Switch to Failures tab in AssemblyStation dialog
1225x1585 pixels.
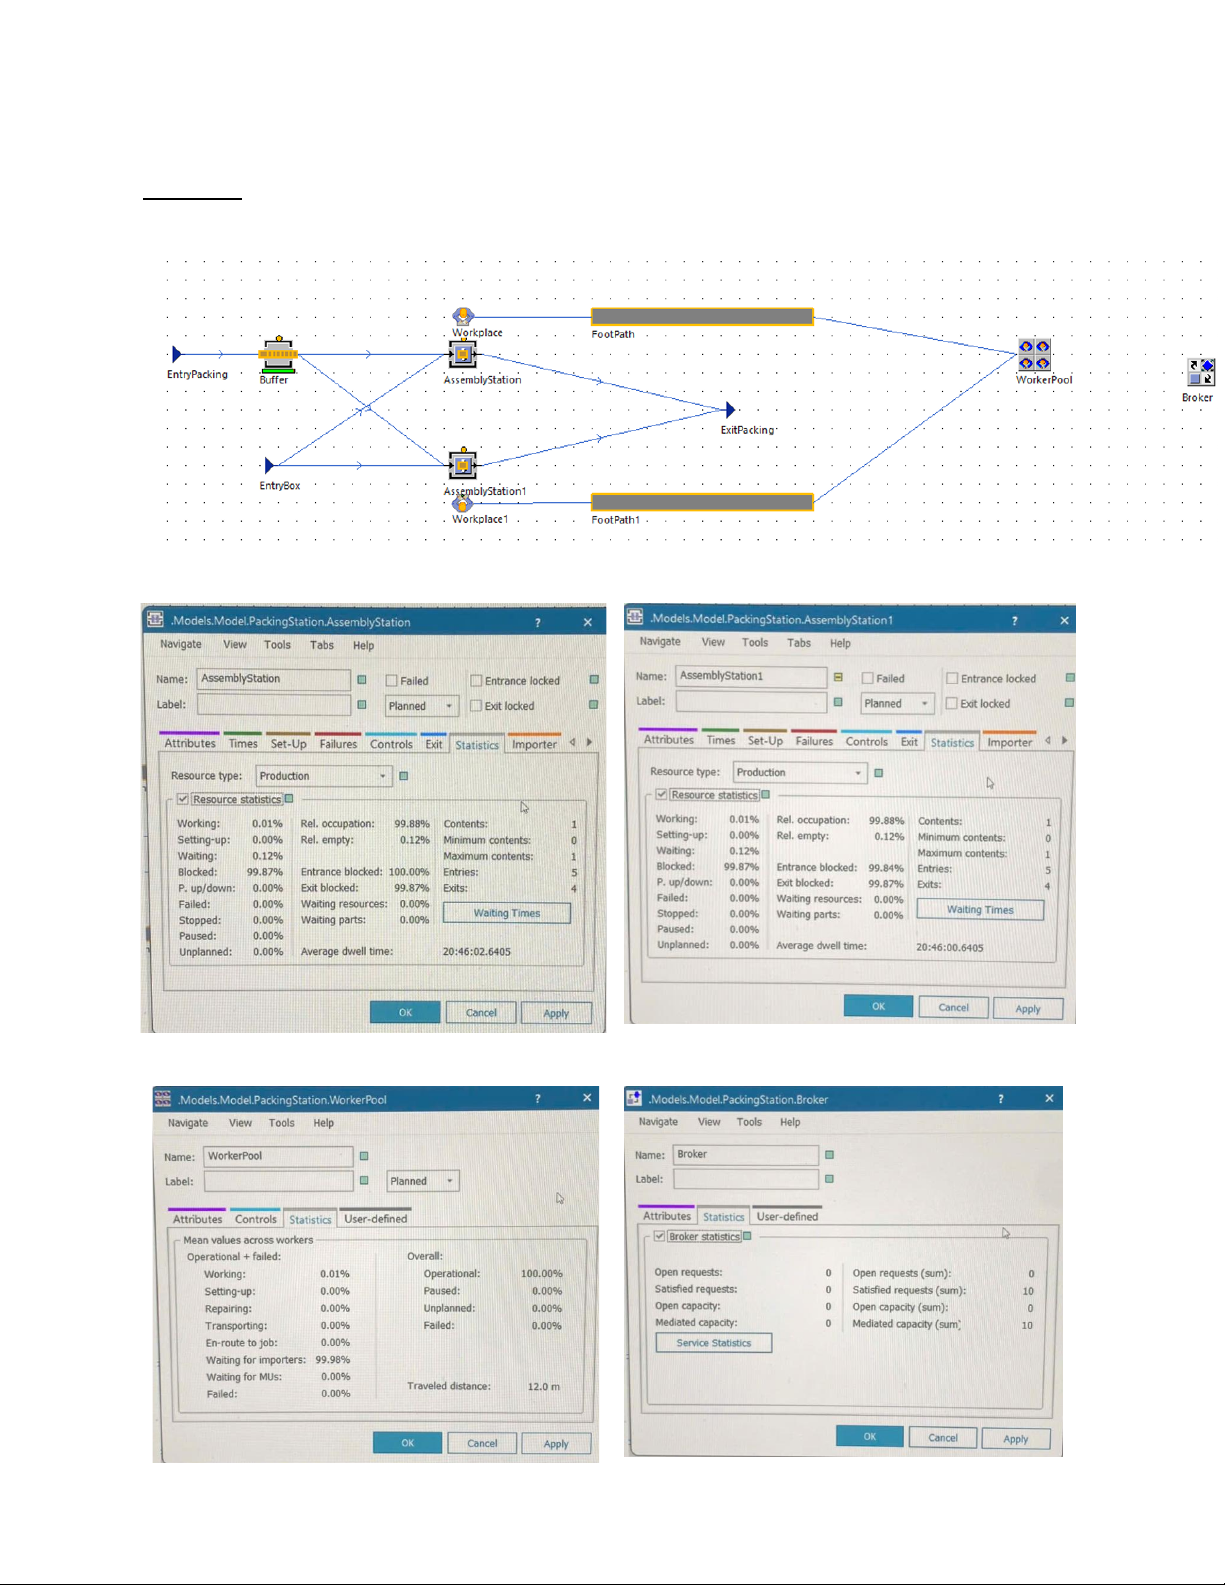point(338,744)
